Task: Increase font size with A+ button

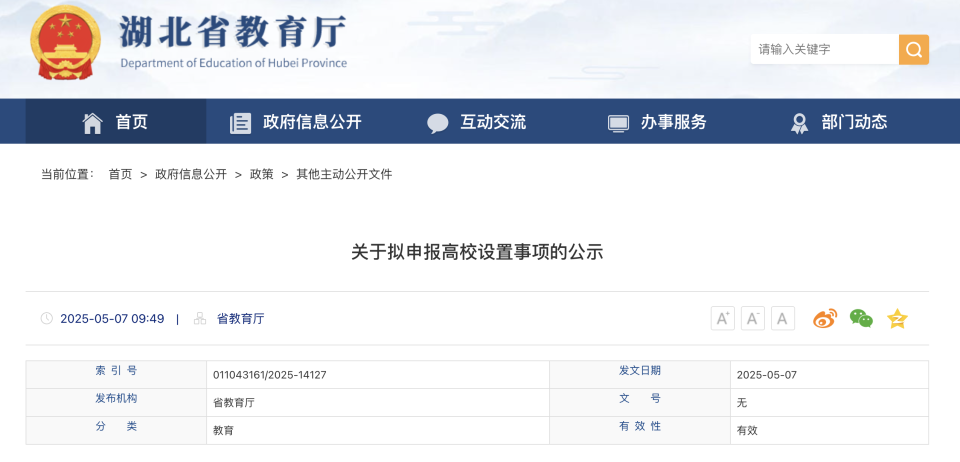Action: 722,318
